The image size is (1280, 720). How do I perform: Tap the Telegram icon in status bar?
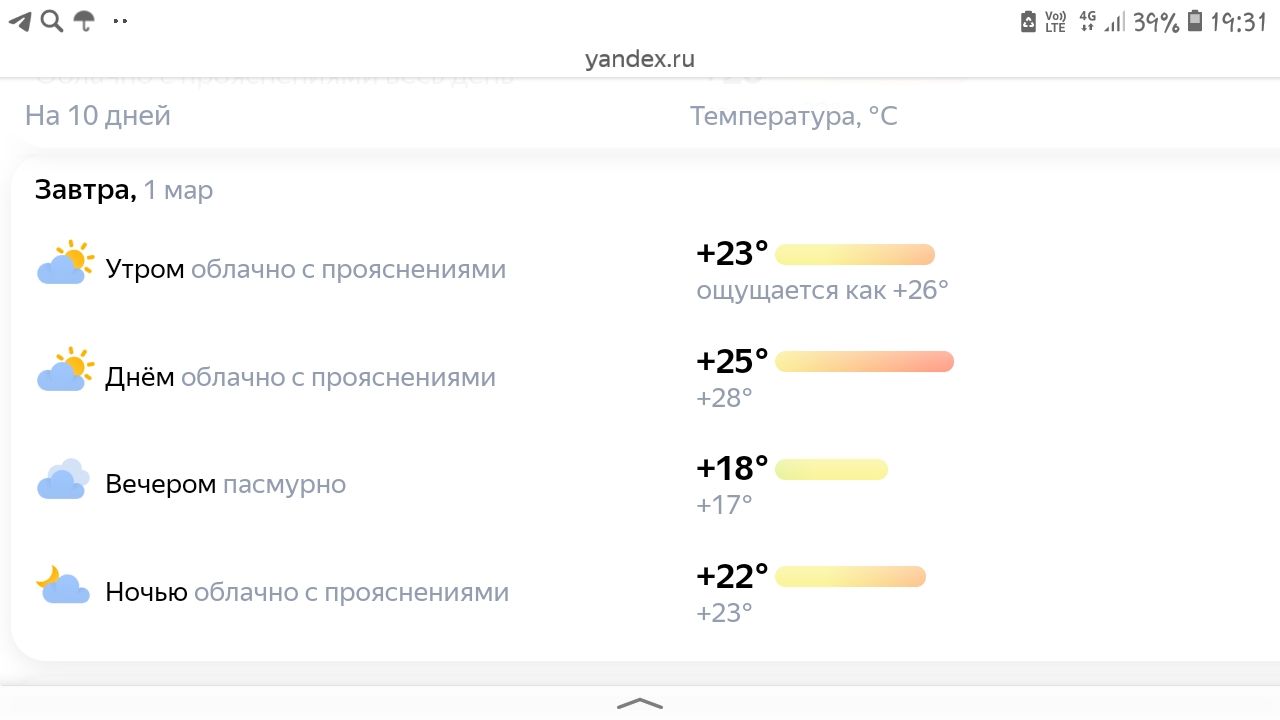click(x=19, y=21)
